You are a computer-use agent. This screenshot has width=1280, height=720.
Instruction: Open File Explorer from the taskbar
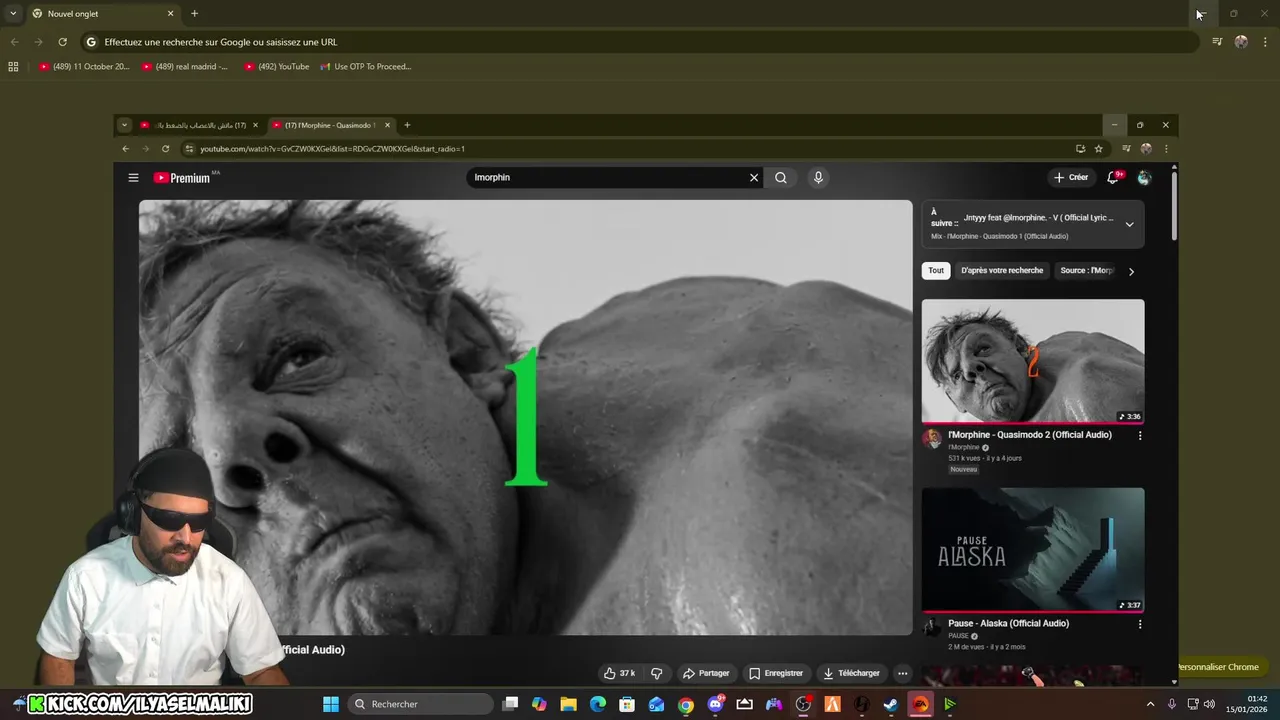[x=568, y=704]
